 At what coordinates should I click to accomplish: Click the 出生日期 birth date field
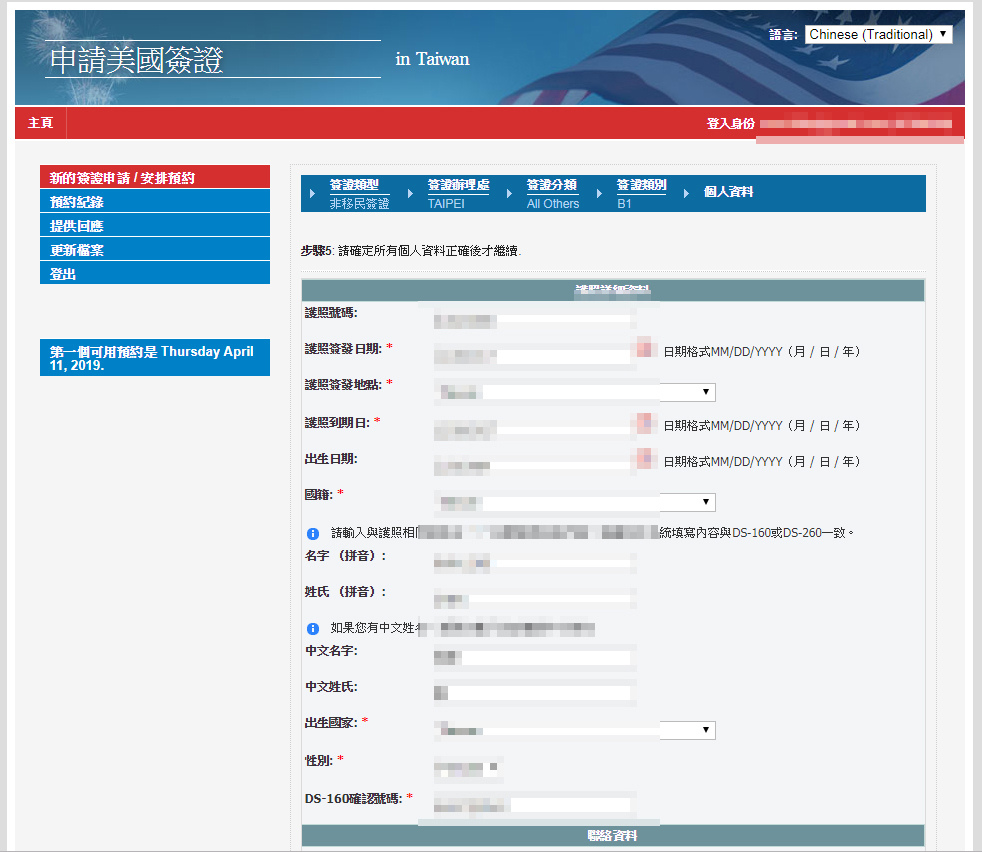point(533,466)
